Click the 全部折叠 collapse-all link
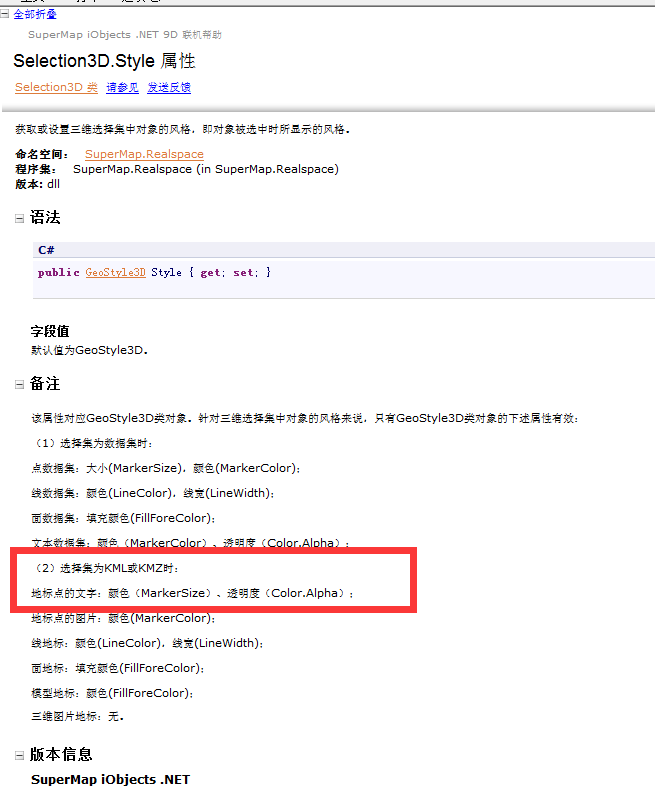Image resolution: width=655 pixels, height=805 pixels. click(35, 14)
